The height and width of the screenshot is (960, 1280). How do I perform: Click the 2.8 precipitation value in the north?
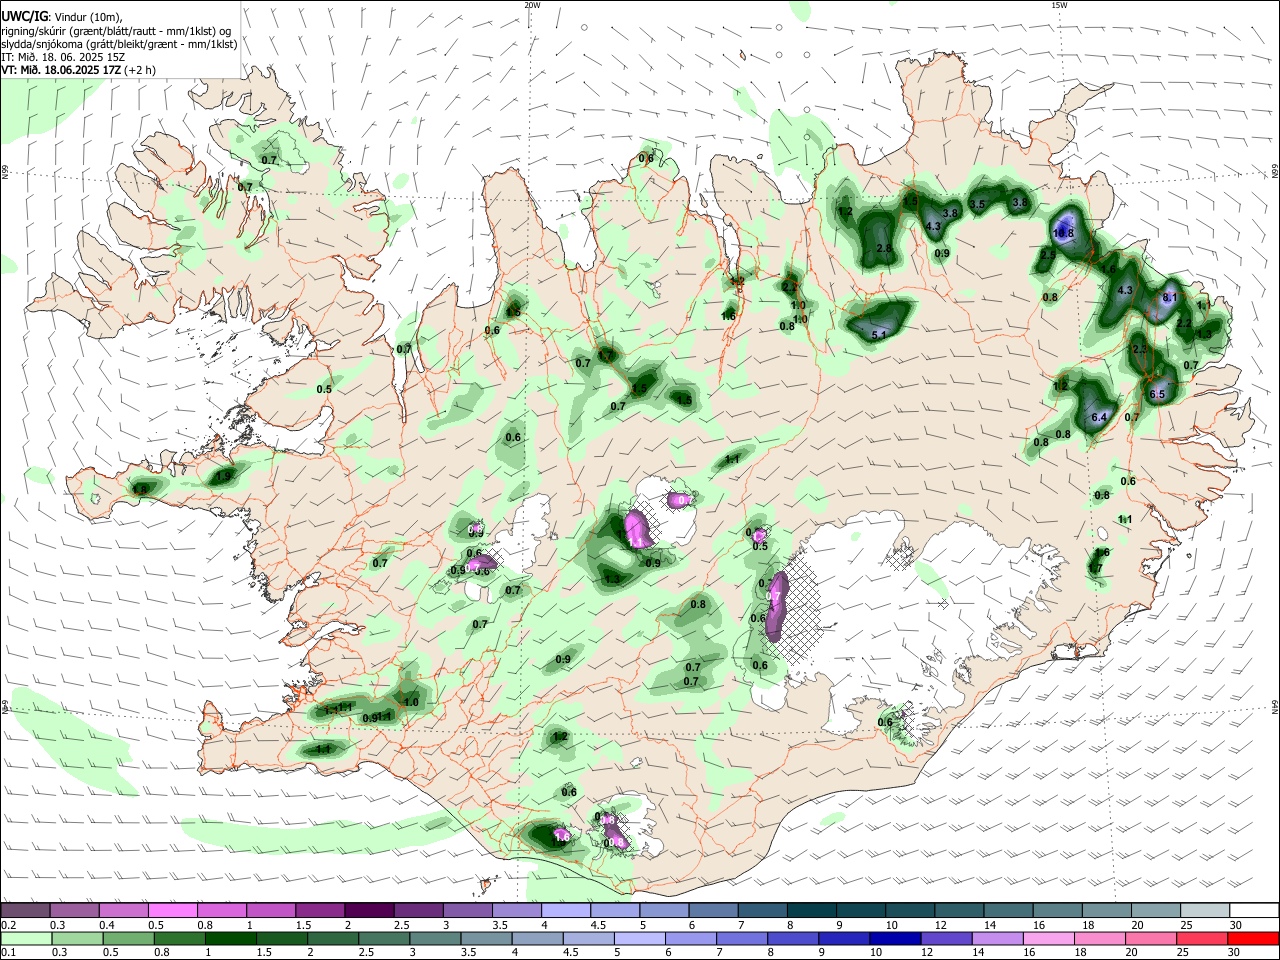(884, 248)
